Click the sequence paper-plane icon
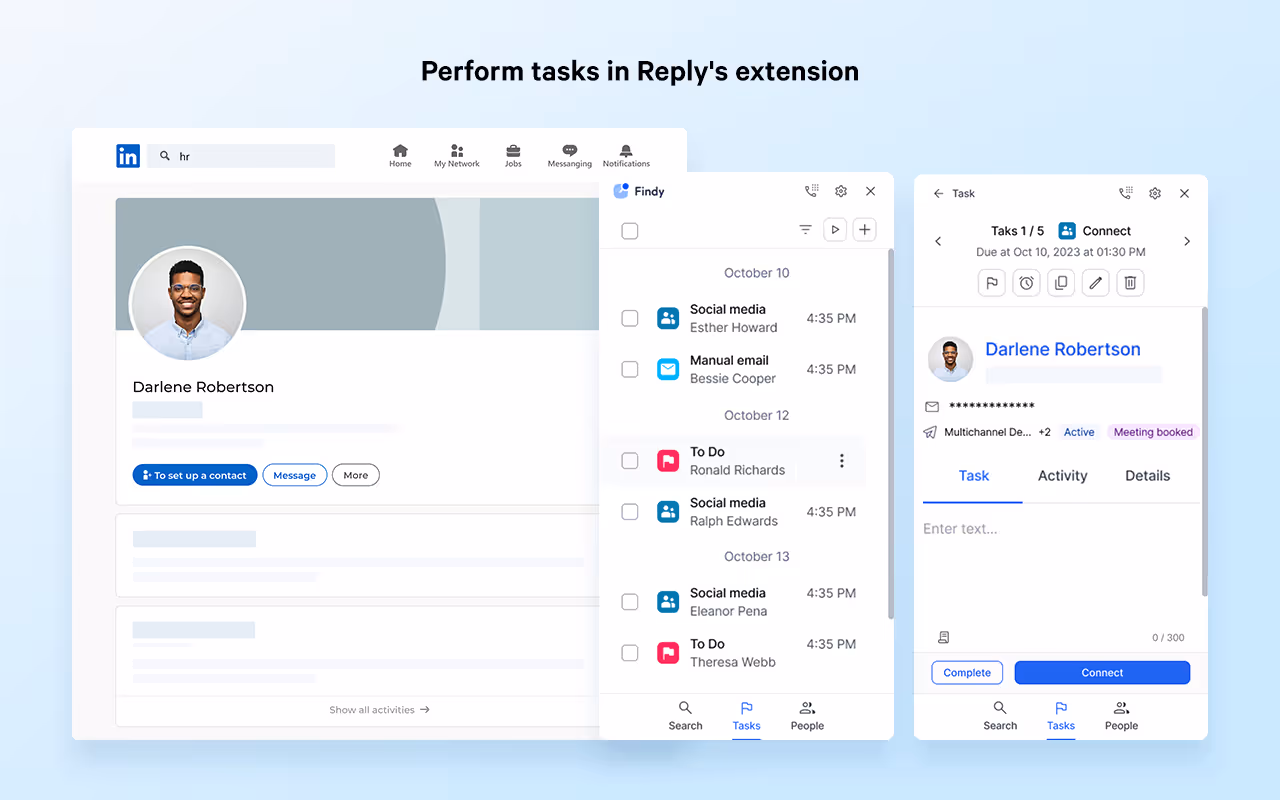The height and width of the screenshot is (800, 1280). 930,432
